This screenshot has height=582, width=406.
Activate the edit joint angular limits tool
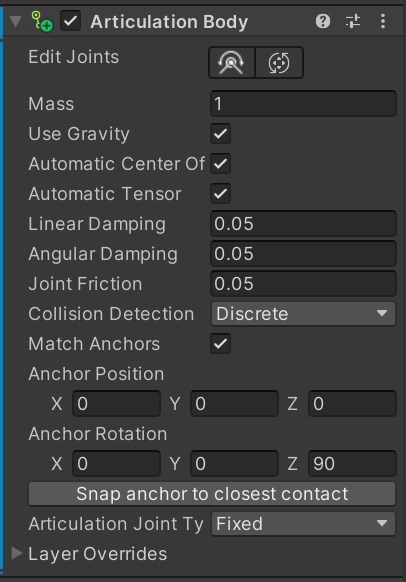pos(232,62)
